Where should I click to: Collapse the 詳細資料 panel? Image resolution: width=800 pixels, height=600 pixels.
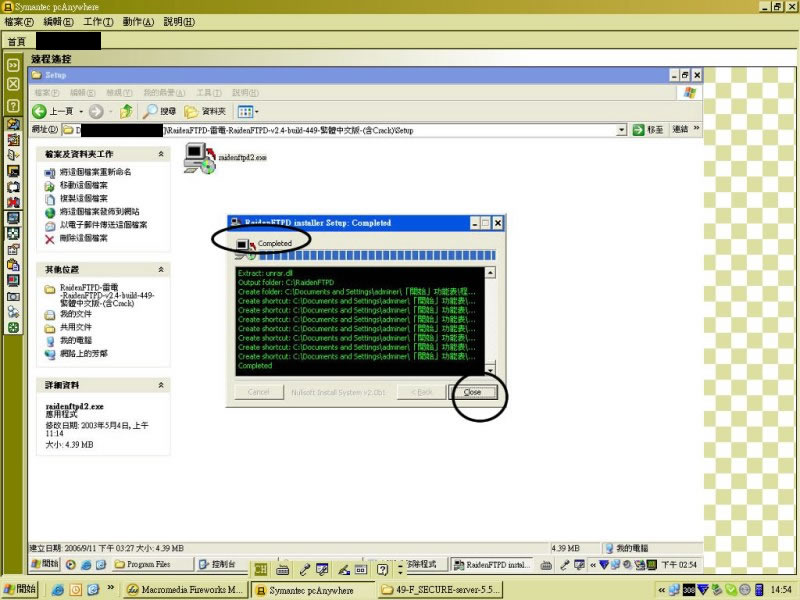point(161,385)
